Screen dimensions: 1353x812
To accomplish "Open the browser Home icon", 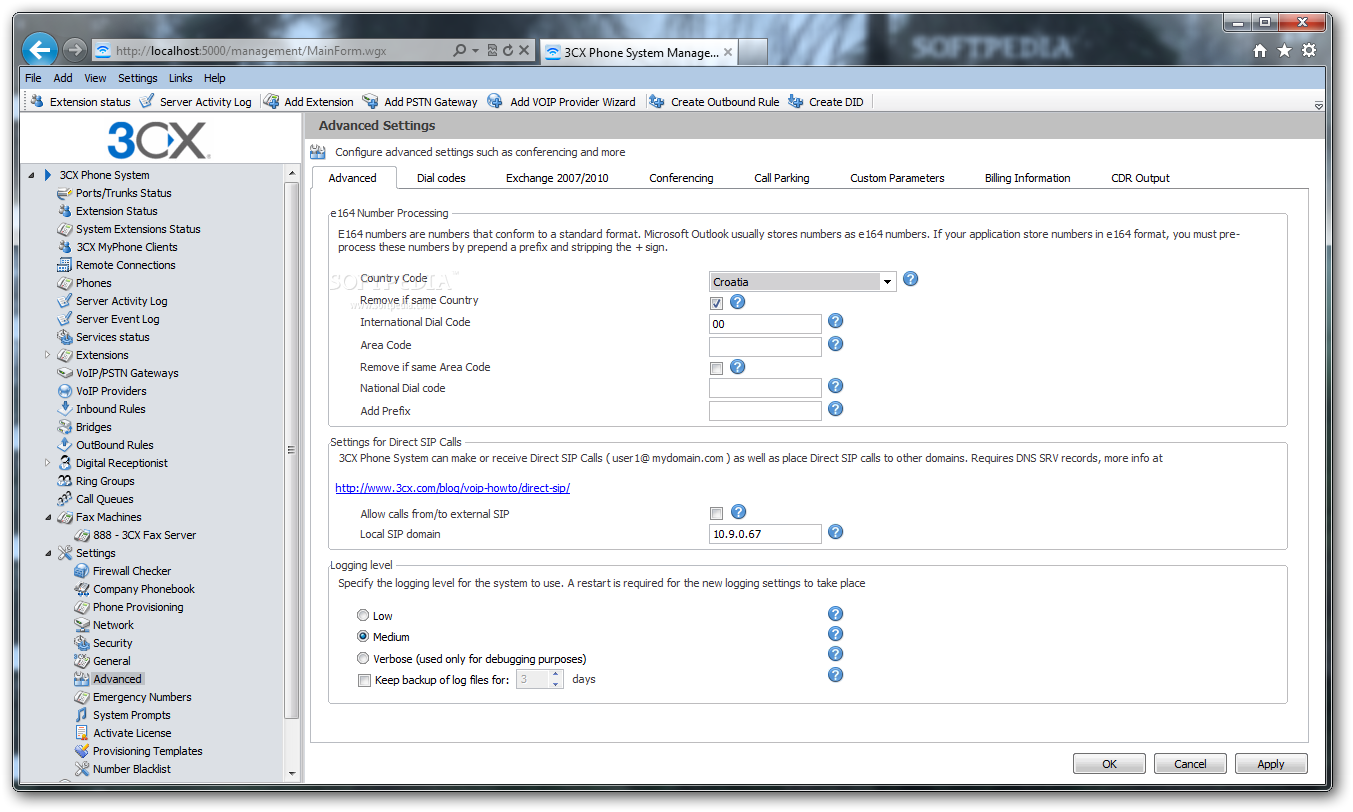I will tap(1261, 50).
